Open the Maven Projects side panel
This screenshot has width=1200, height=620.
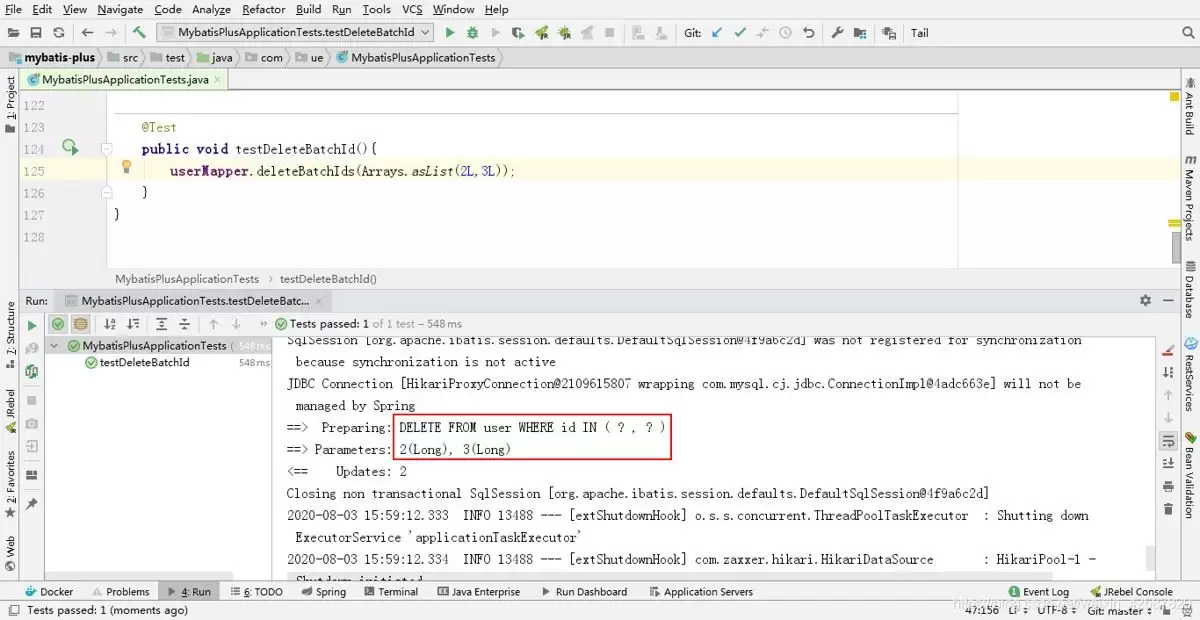pyautogui.click(x=1189, y=198)
